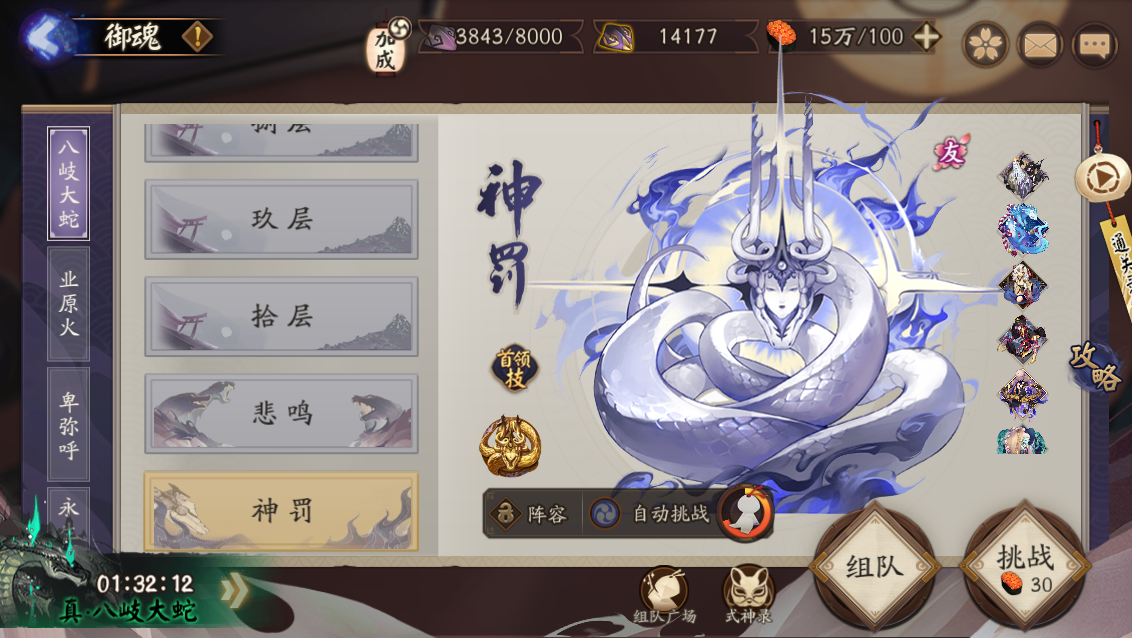This screenshot has height=638, width=1132.
Task: Open the mail envelope icon
Action: [1040, 45]
